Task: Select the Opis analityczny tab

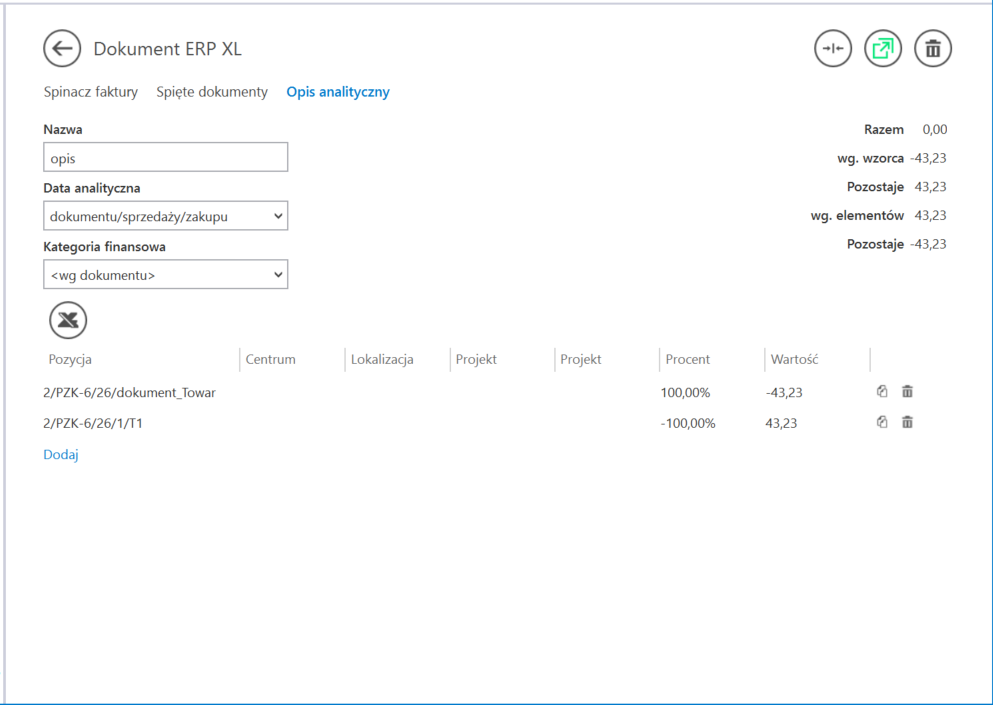Action: [338, 92]
